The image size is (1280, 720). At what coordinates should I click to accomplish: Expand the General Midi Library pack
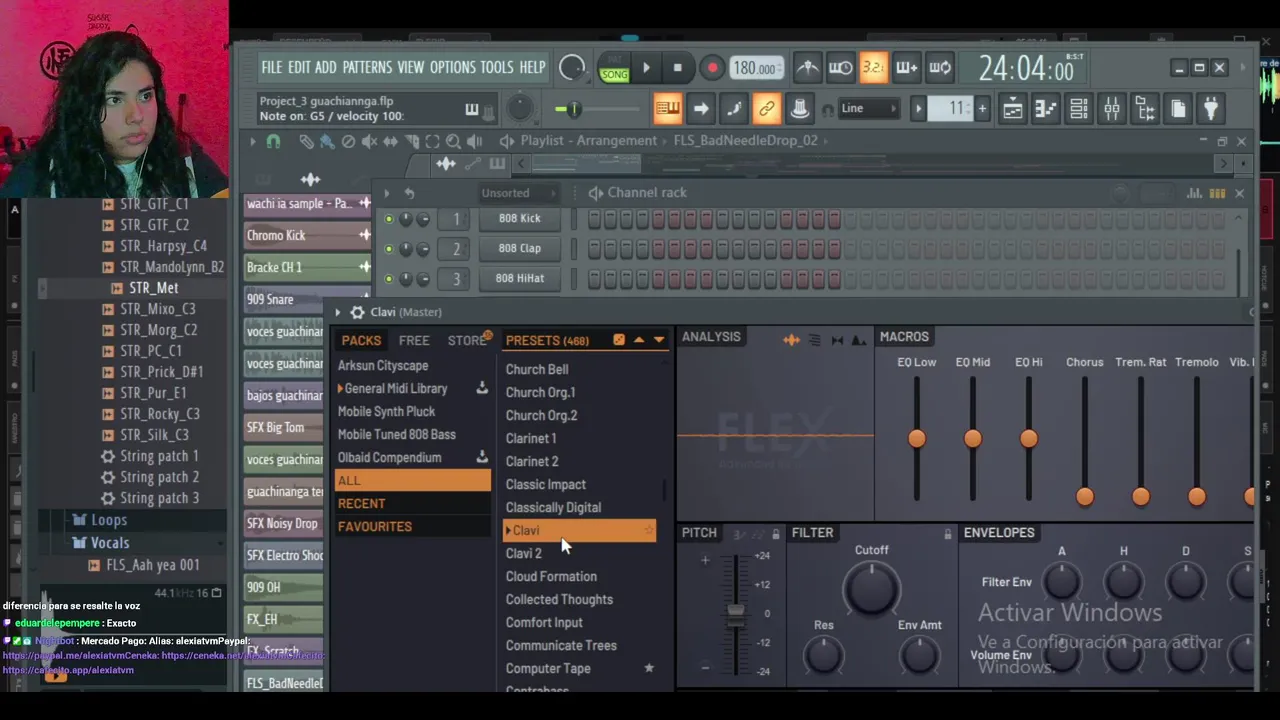tap(341, 388)
